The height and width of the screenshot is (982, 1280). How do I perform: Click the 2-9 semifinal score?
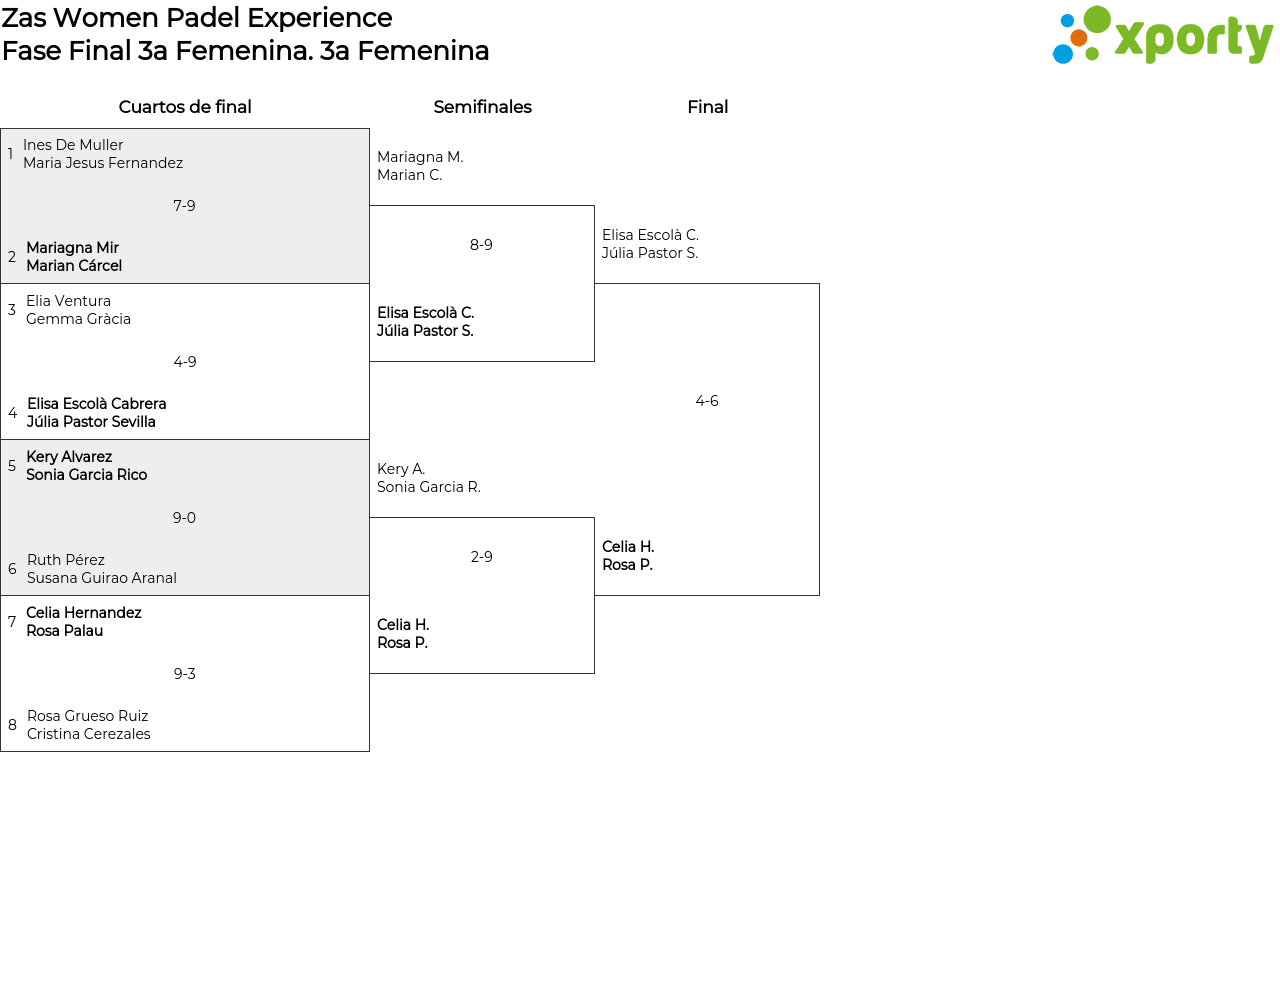tap(481, 557)
